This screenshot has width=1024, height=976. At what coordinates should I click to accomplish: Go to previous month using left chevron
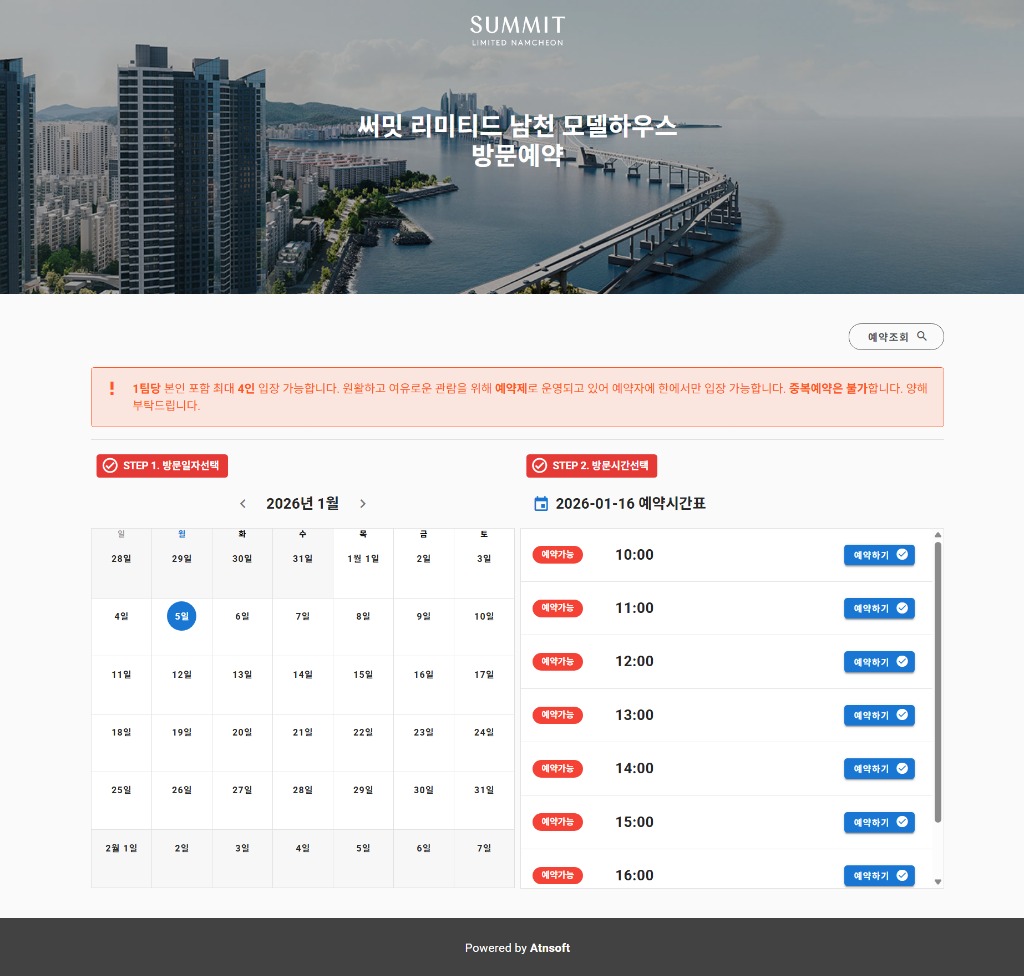[x=242, y=504]
